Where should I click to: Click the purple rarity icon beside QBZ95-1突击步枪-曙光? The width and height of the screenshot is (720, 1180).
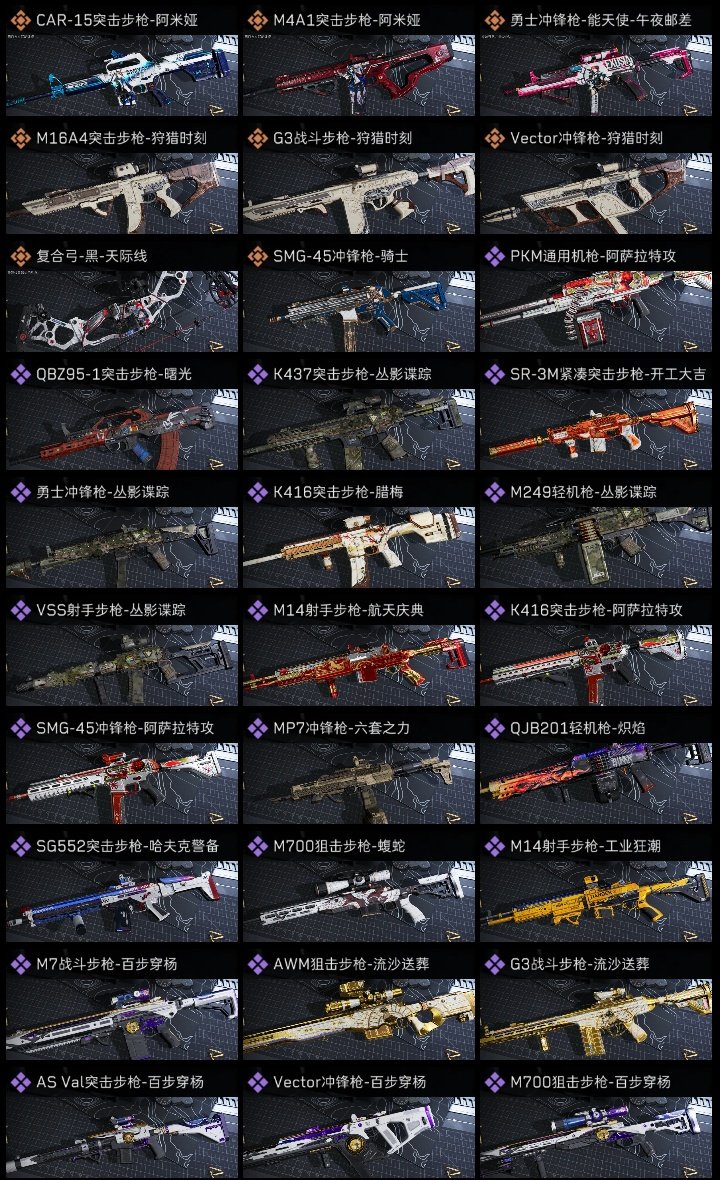tap(20, 374)
